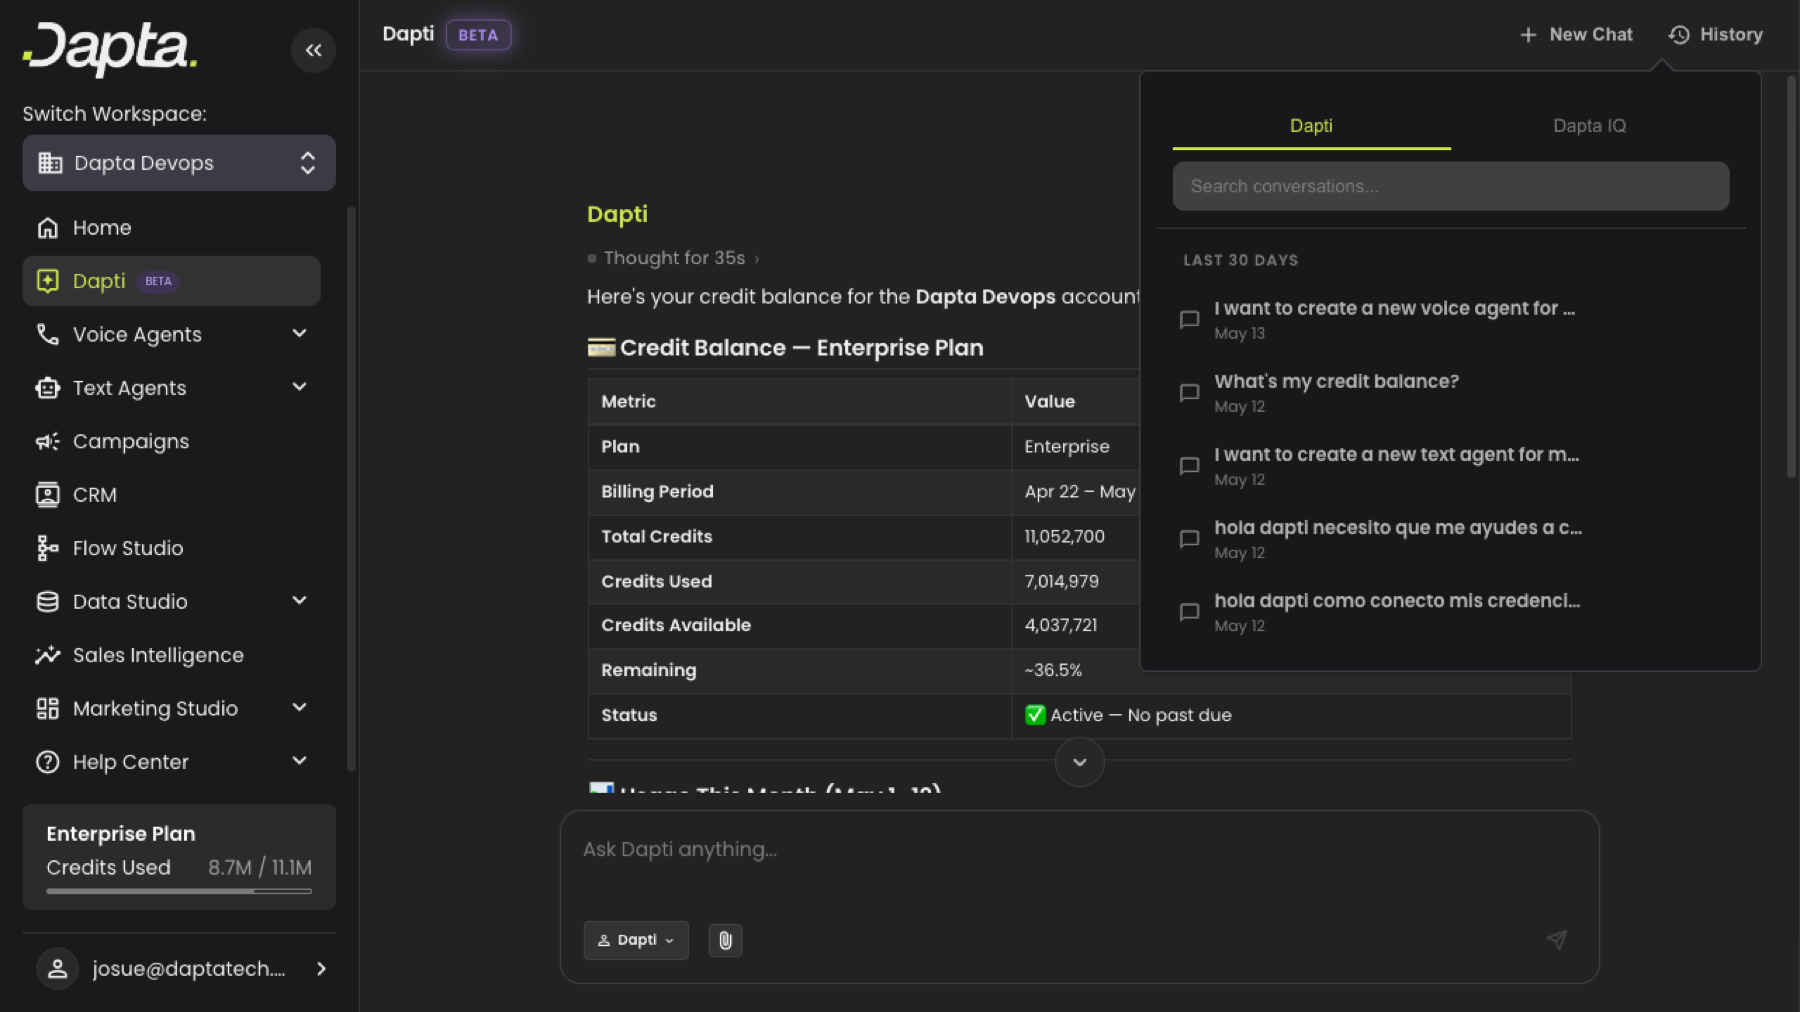Image resolution: width=1800 pixels, height=1012 pixels.
Task: Expand the Marketing Studio menu
Action: (x=171, y=709)
